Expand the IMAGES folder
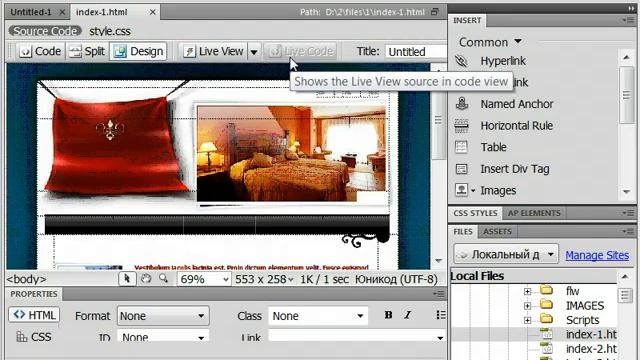Viewport: 640px width, 360px height. click(527, 306)
